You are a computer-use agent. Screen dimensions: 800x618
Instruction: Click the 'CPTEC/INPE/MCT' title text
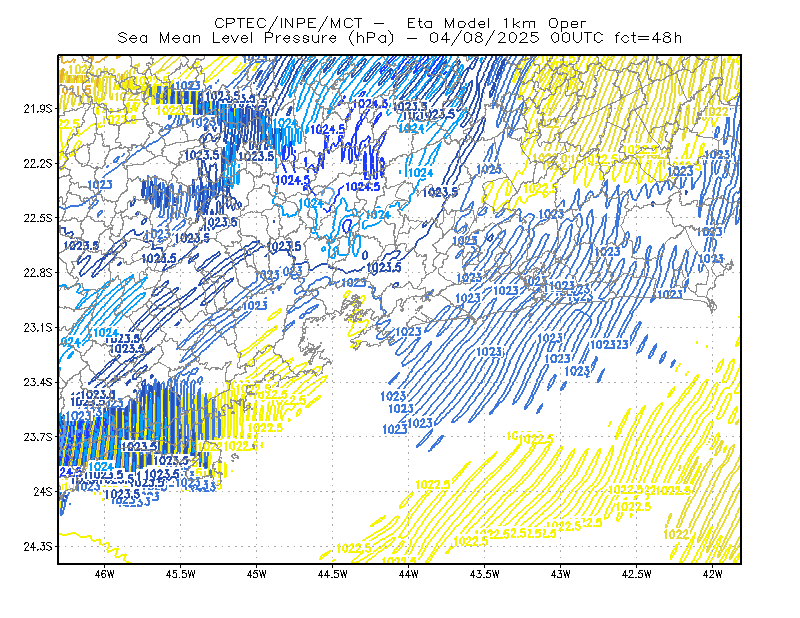(x=288, y=23)
